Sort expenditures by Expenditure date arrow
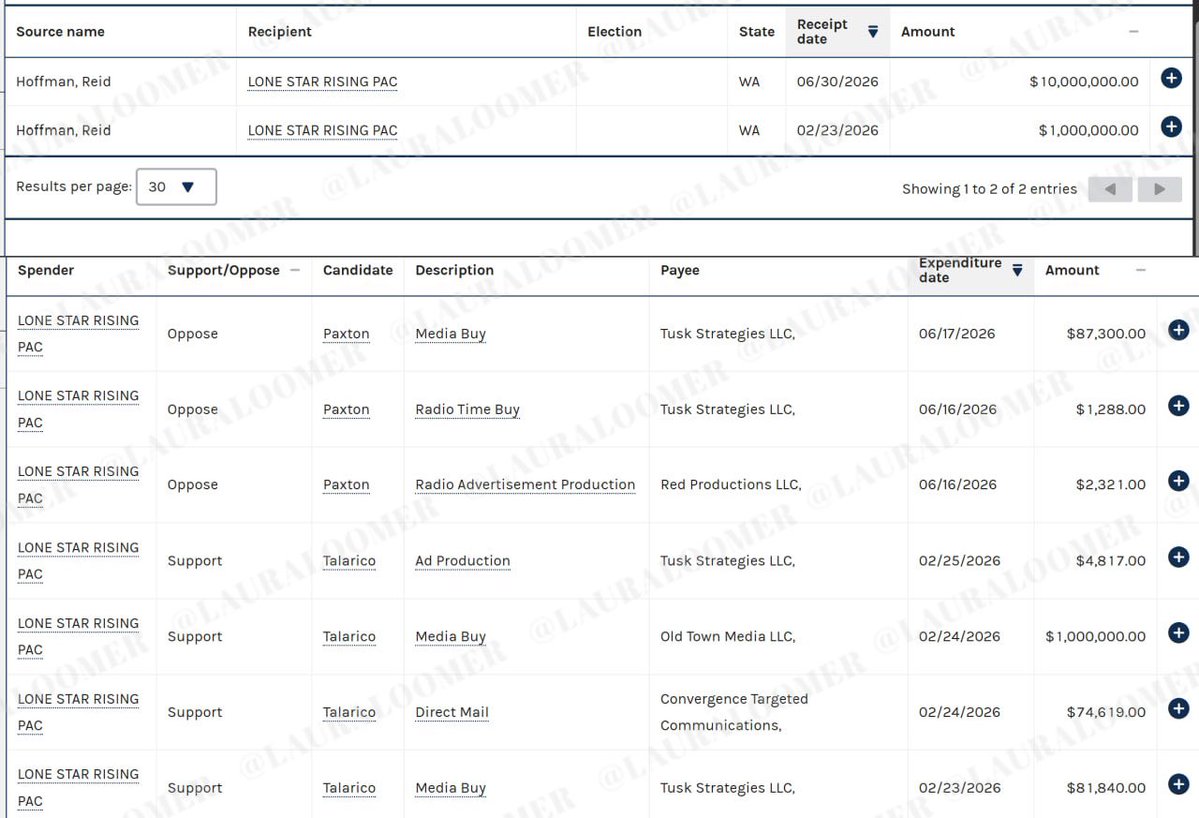Image resolution: width=1199 pixels, height=818 pixels. pyautogui.click(x=1017, y=271)
